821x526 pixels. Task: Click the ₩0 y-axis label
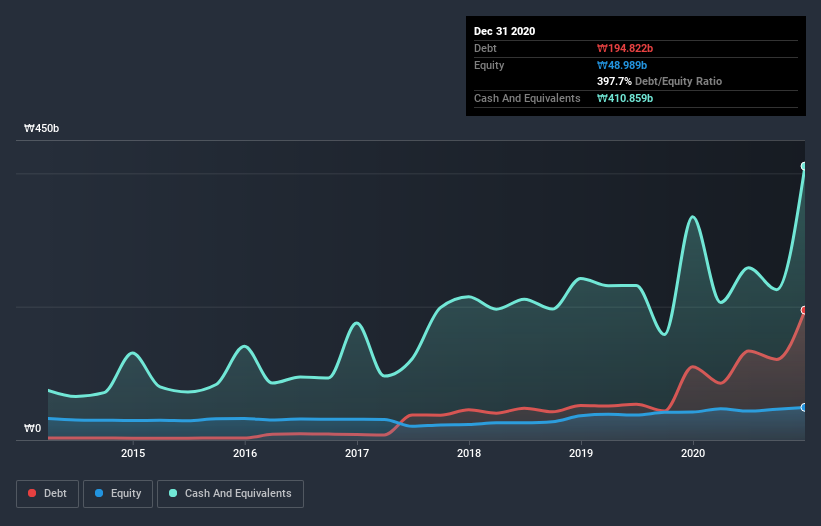click(x=32, y=429)
